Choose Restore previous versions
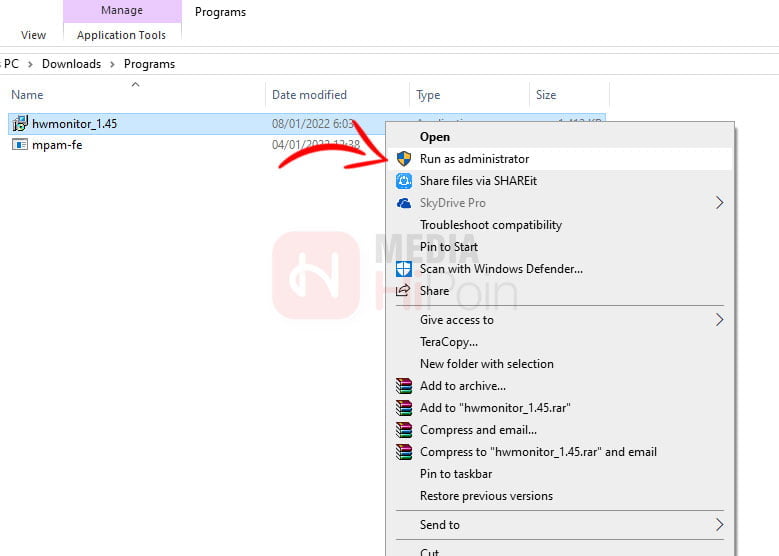 (x=560, y=496)
